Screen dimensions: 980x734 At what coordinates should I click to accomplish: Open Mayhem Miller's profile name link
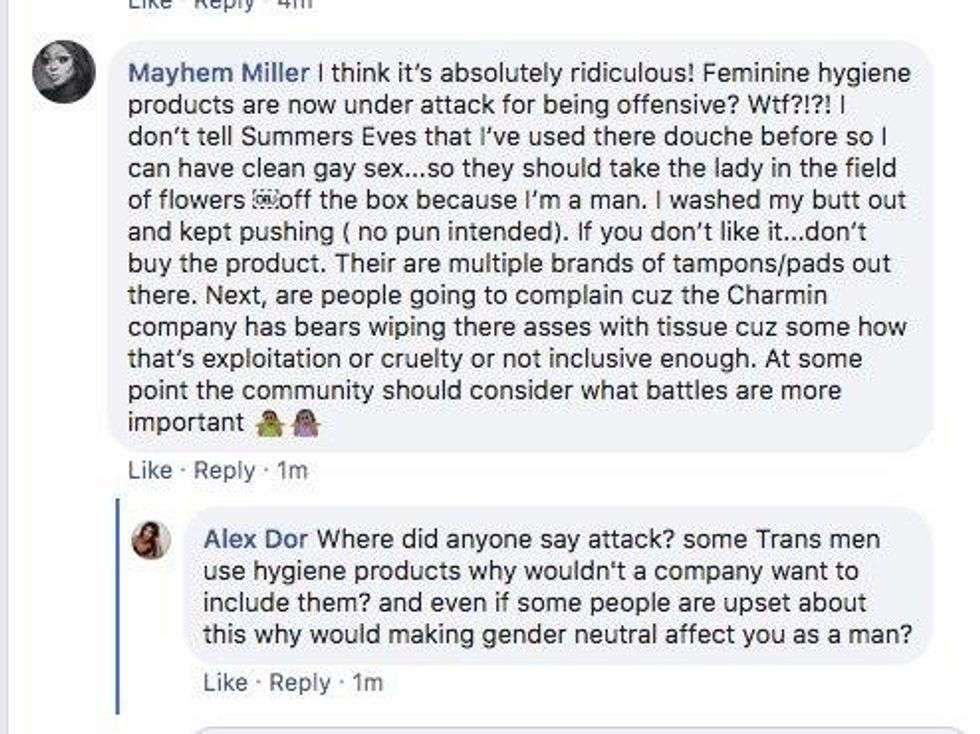pyautogui.click(x=219, y=73)
